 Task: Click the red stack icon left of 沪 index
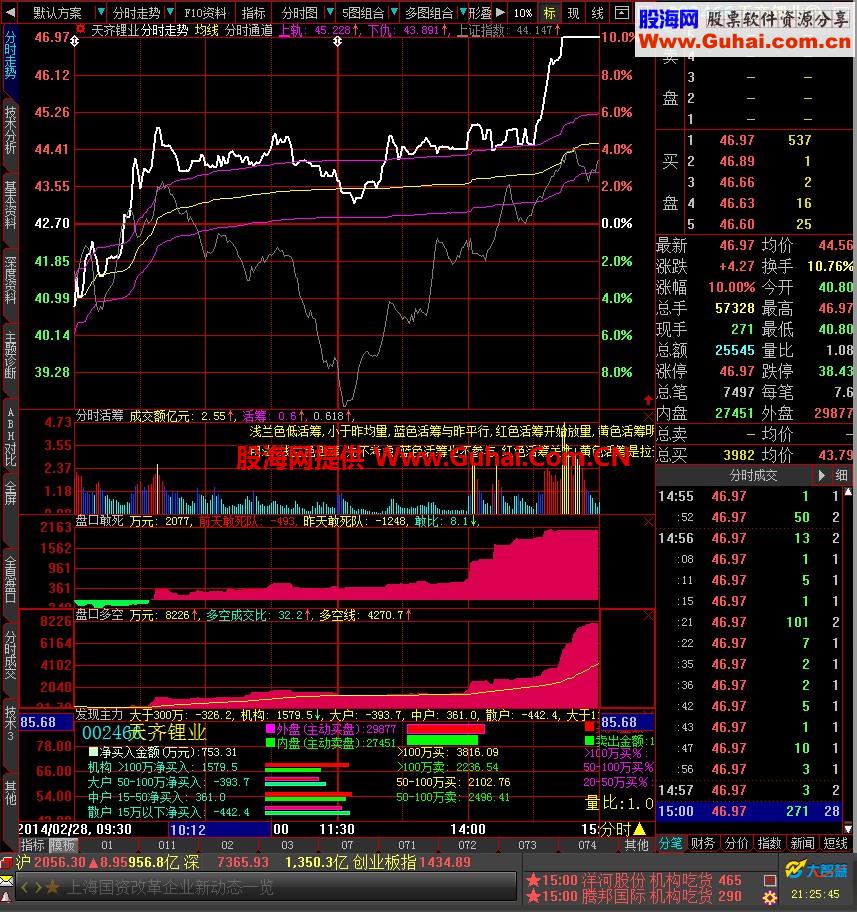6,862
